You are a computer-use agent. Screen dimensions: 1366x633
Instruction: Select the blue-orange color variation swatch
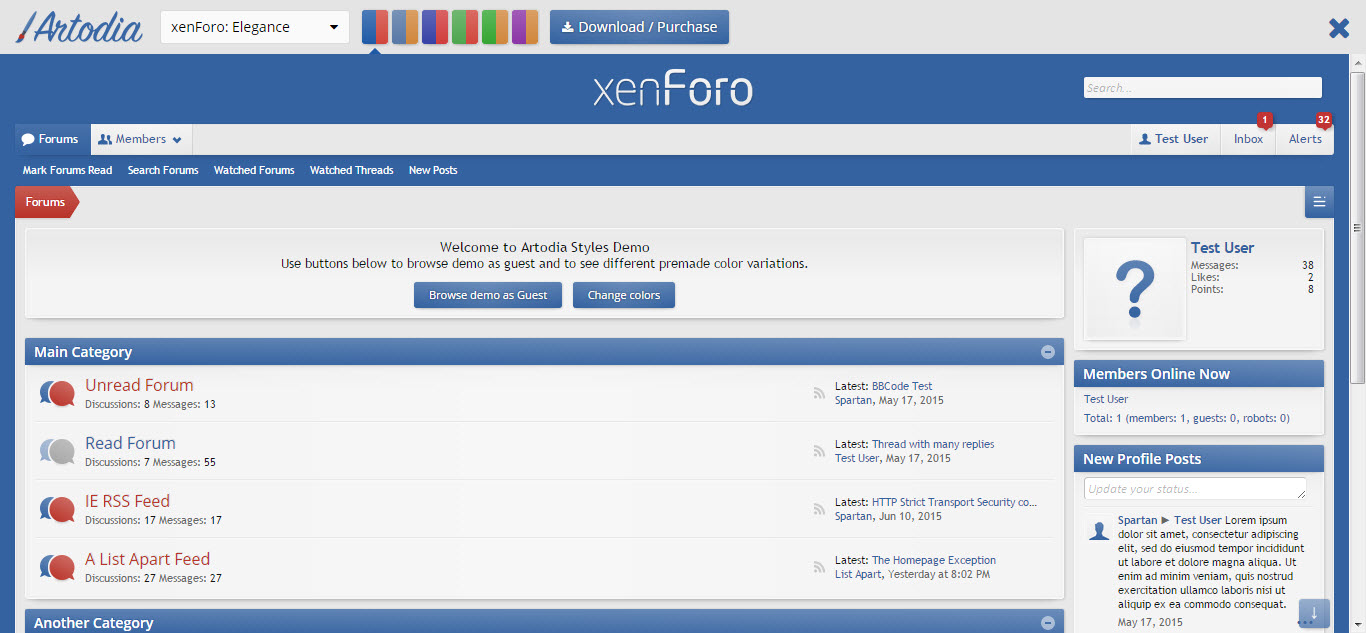(405, 27)
